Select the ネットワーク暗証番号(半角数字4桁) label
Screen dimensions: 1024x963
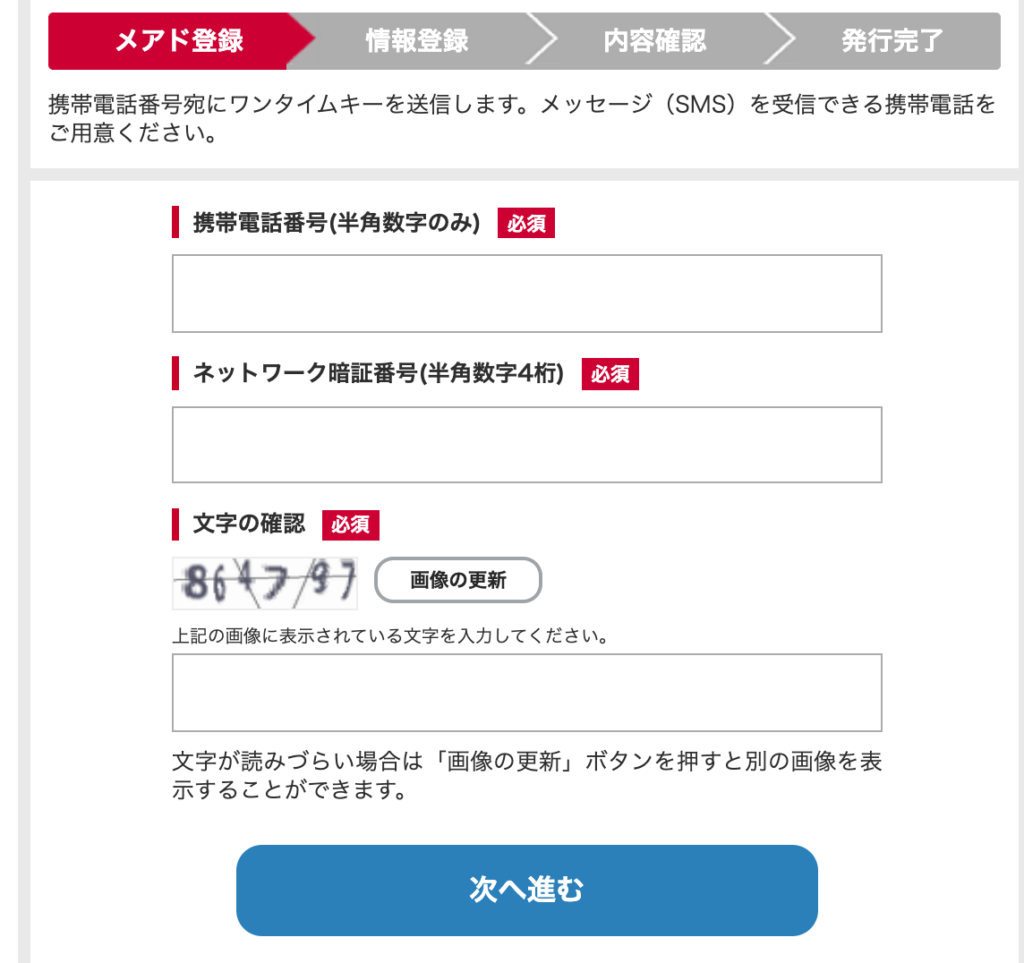click(378, 373)
